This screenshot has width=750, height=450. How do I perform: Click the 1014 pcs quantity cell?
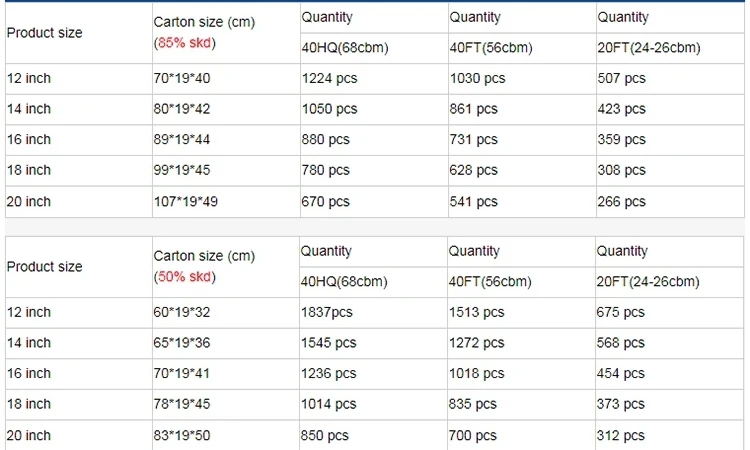click(x=329, y=405)
